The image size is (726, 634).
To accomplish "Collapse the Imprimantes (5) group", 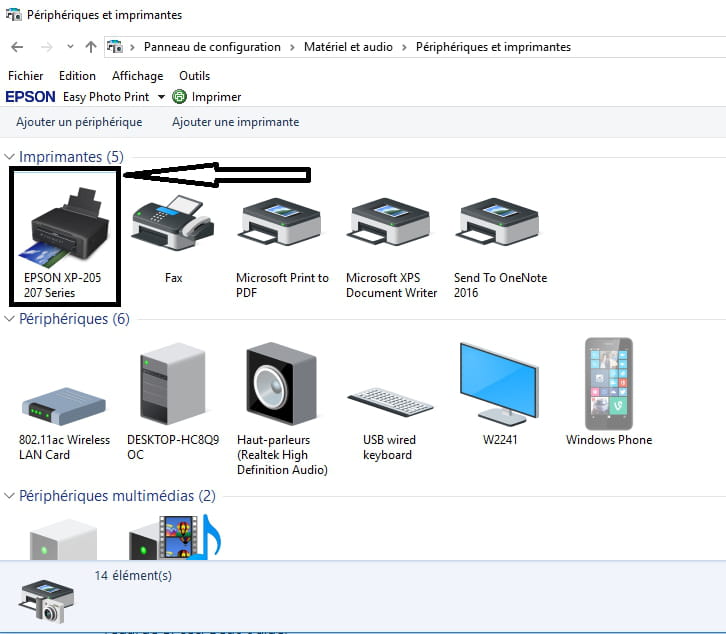I will (x=9, y=157).
